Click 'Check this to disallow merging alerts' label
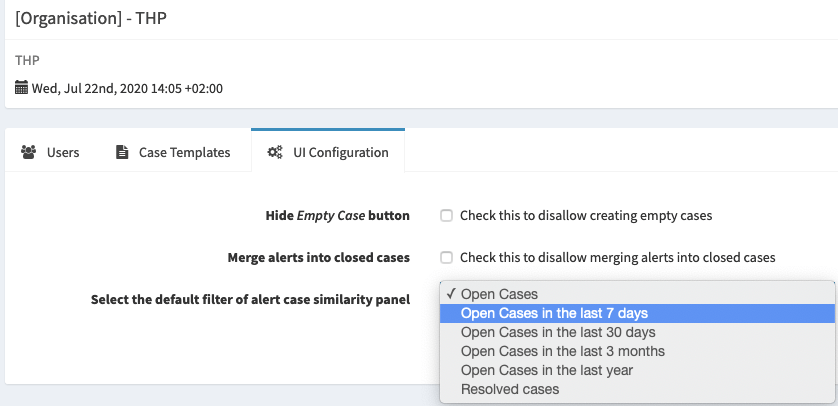 click(x=617, y=257)
